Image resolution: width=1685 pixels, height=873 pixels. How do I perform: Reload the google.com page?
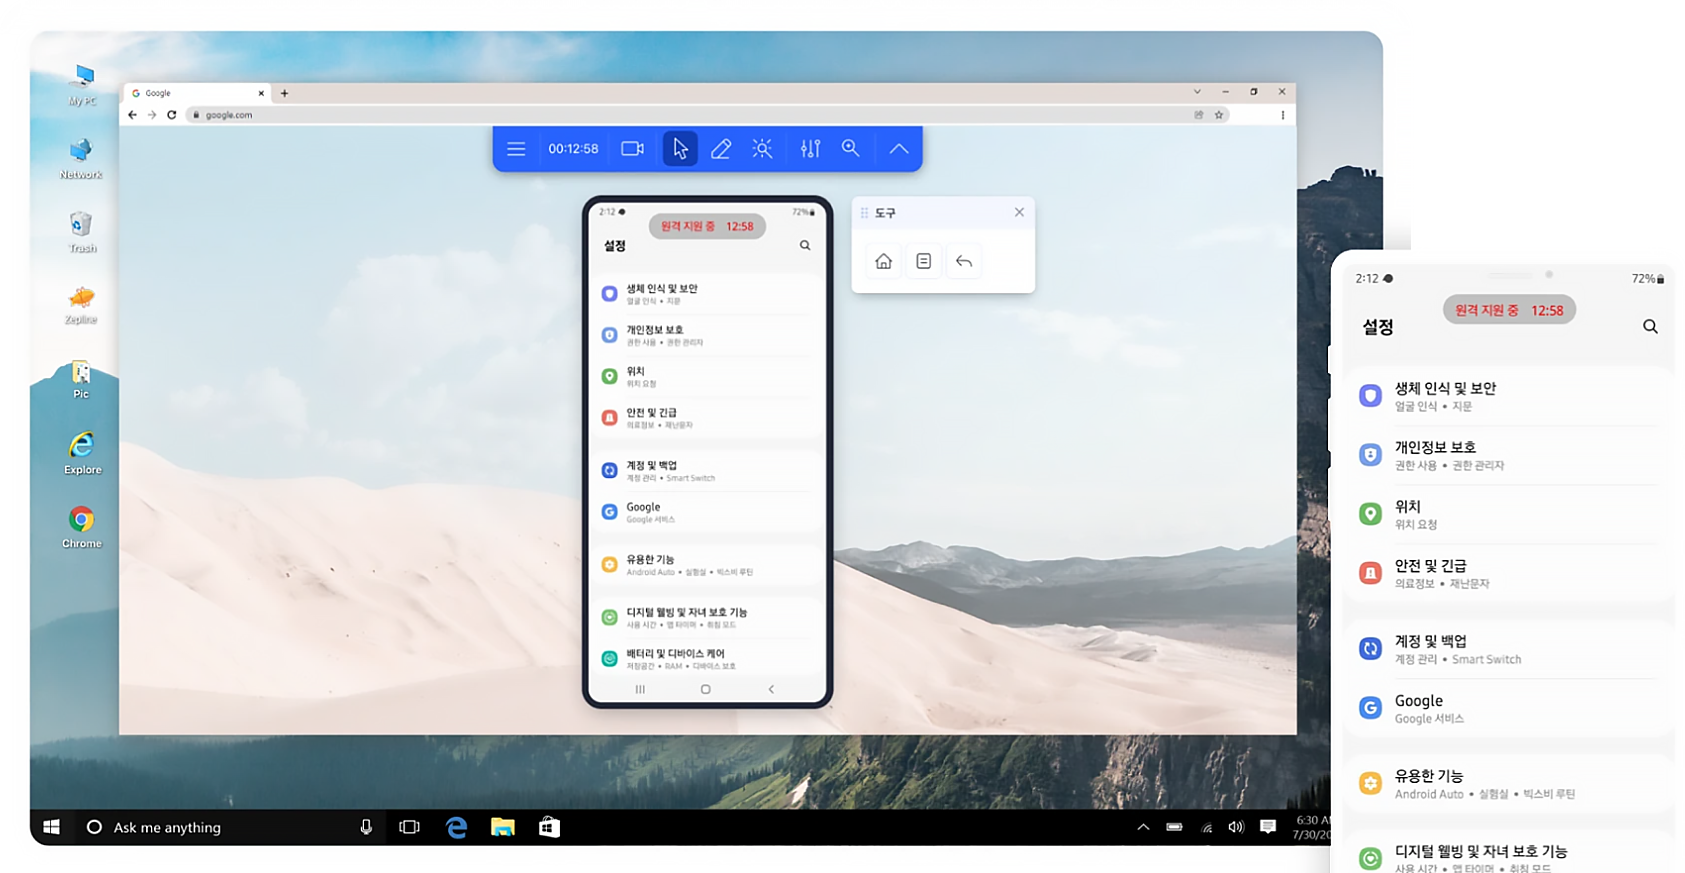(x=172, y=115)
